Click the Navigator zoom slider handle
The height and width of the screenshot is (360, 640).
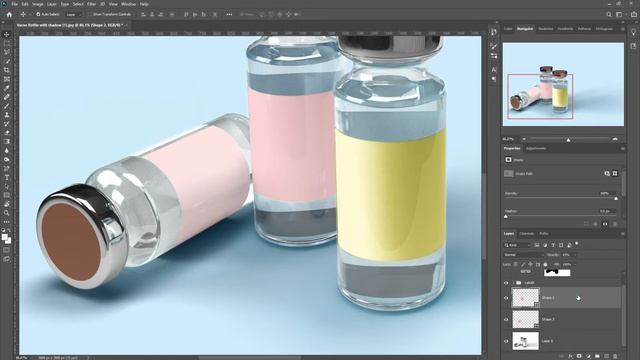(x=568, y=140)
